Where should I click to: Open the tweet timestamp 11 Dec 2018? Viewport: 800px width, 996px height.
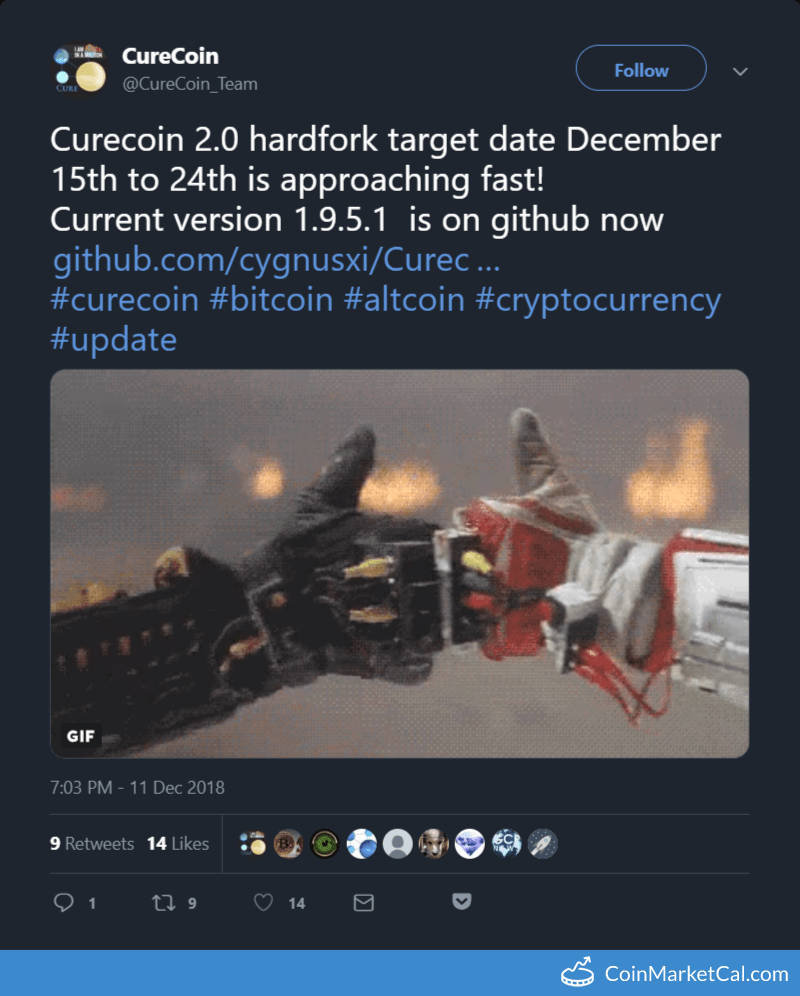[137, 788]
